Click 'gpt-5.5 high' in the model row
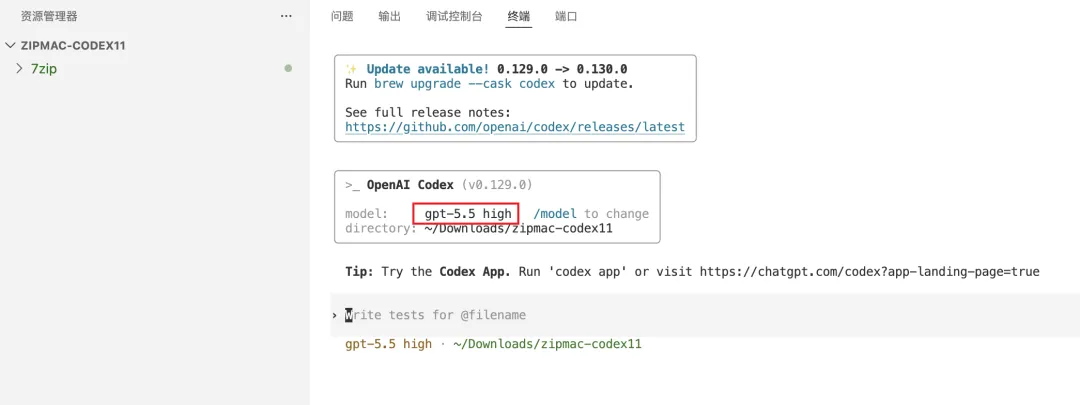Image resolution: width=1080 pixels, height=405 pixels. pos(468,214)
